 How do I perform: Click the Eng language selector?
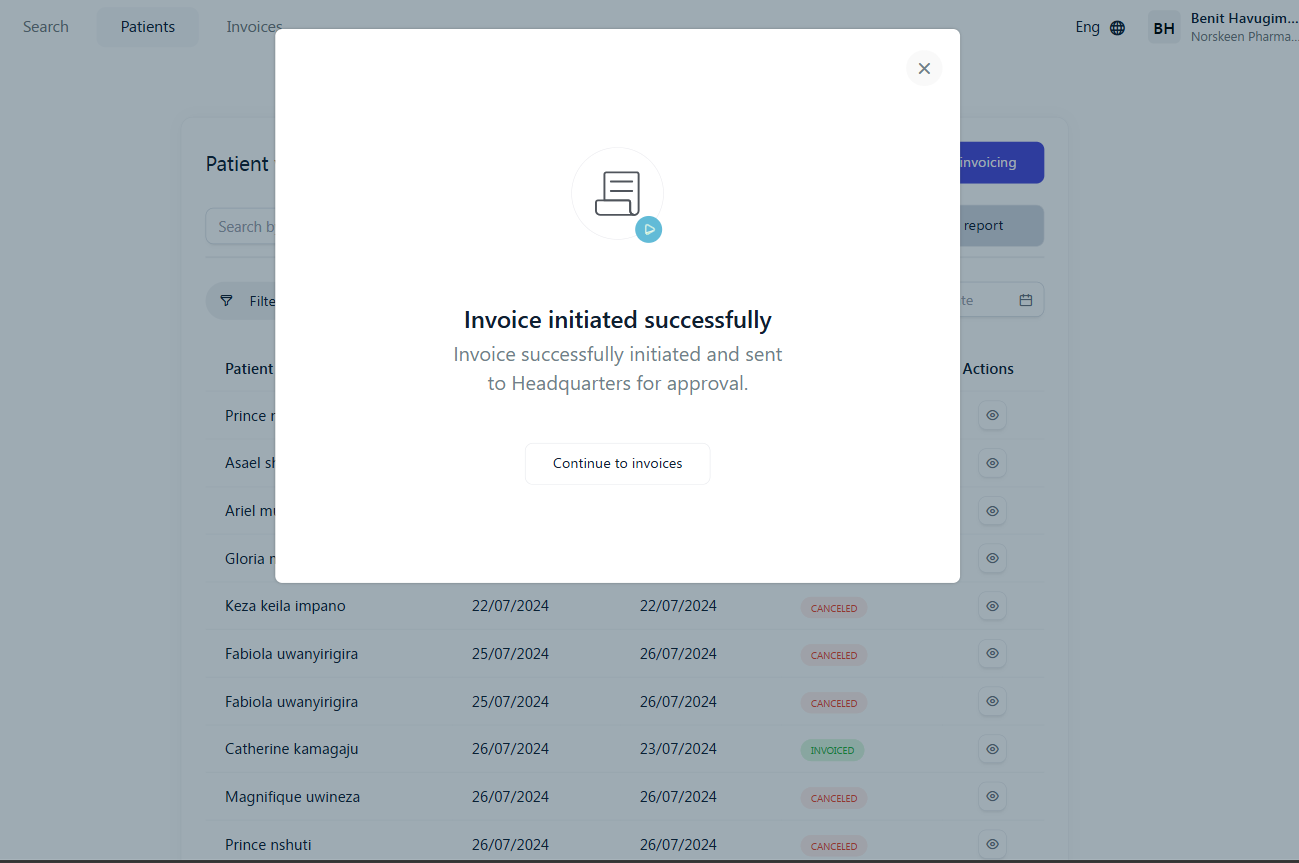pos(1088,27)
